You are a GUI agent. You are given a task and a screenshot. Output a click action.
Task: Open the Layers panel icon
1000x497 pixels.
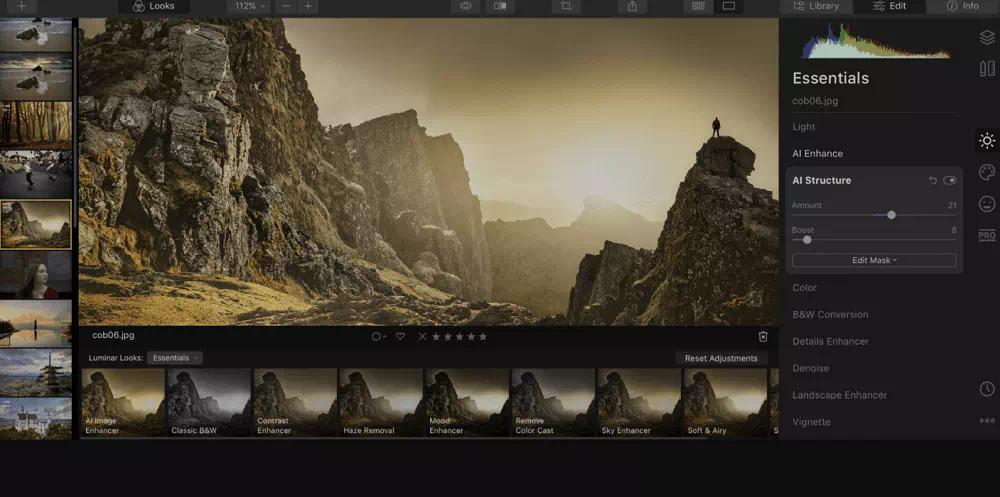click(987, 38)
